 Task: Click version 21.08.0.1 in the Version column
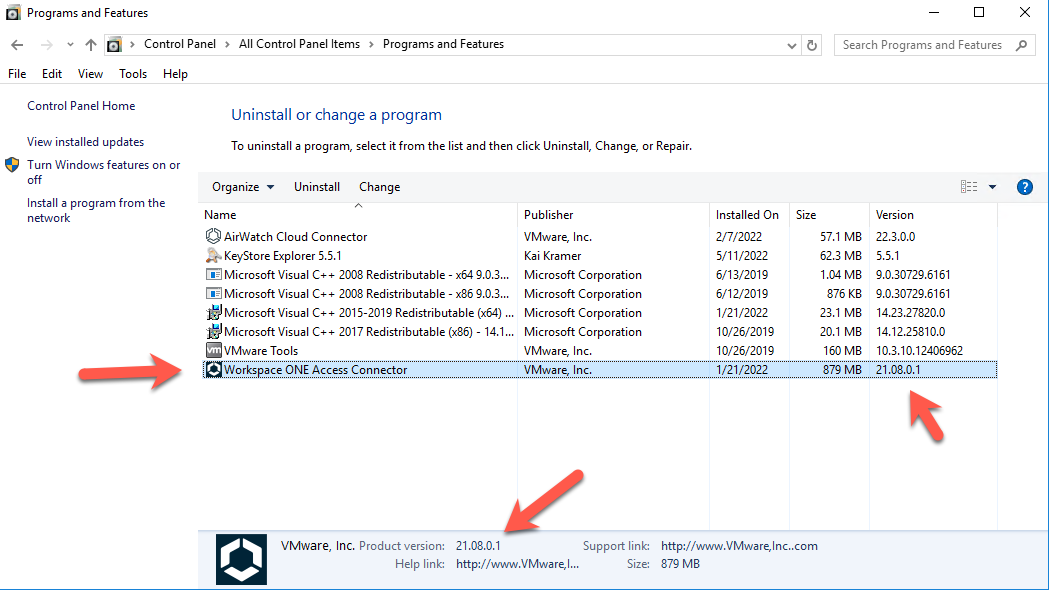pos(898,369)
